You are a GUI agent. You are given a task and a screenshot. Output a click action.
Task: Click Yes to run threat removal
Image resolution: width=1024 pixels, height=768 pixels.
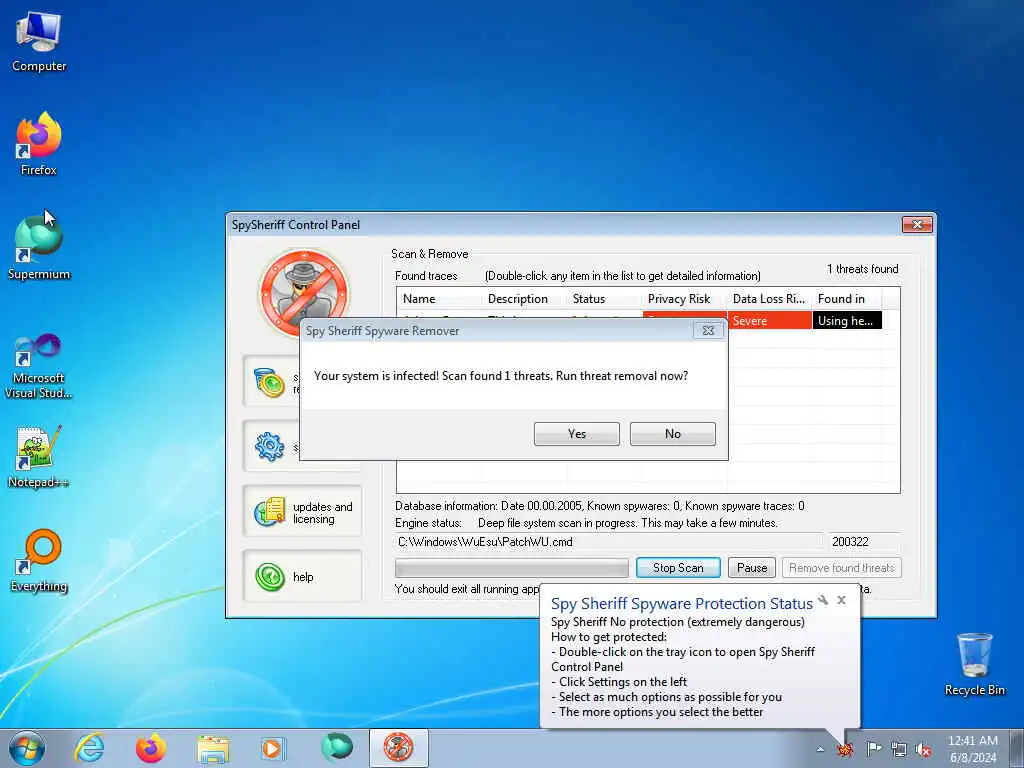point(577,434)
